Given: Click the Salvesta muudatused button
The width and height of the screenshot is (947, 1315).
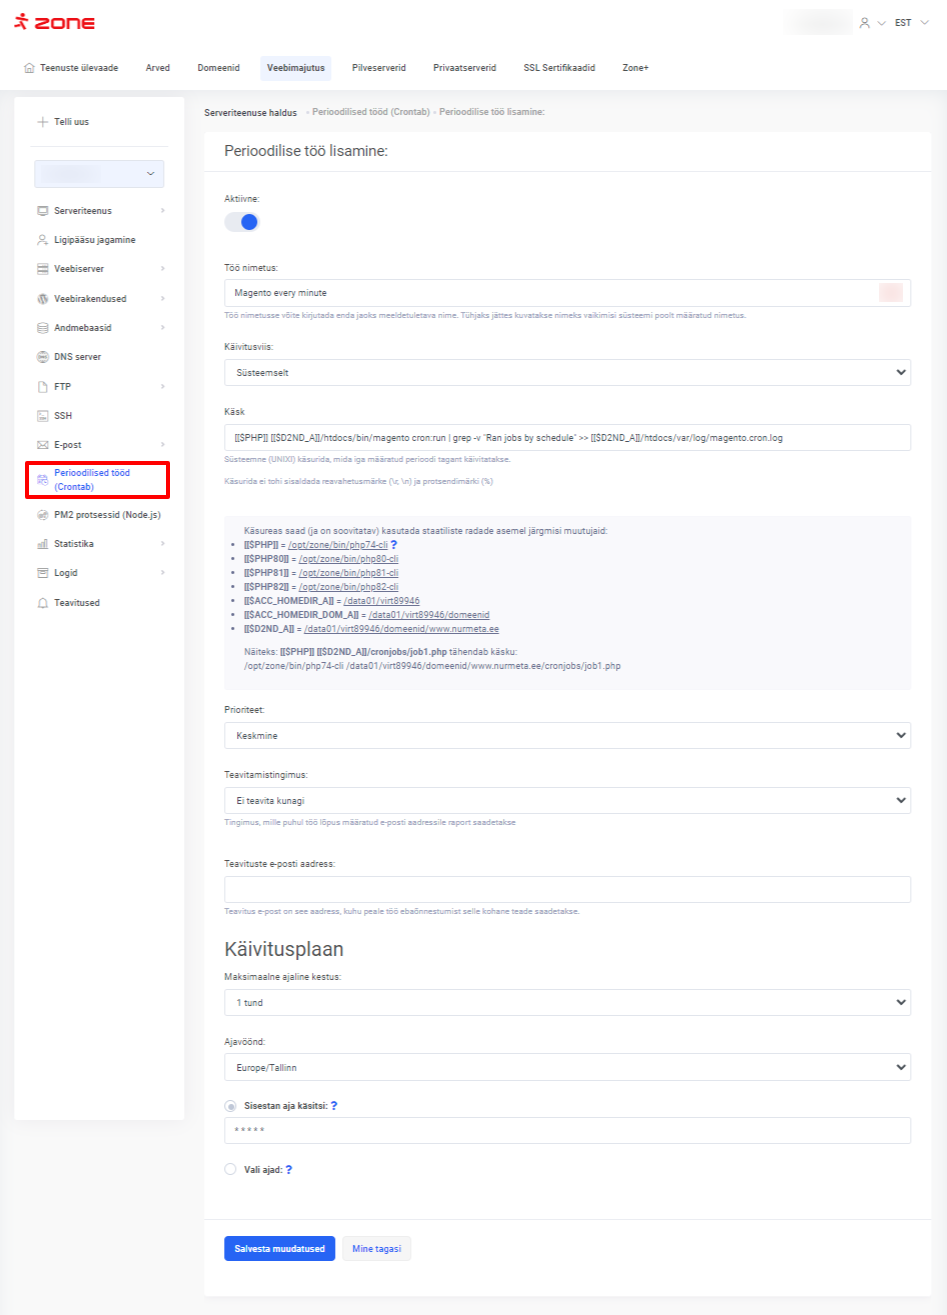Looking at the screenshot, I should tap(279, 1249).
